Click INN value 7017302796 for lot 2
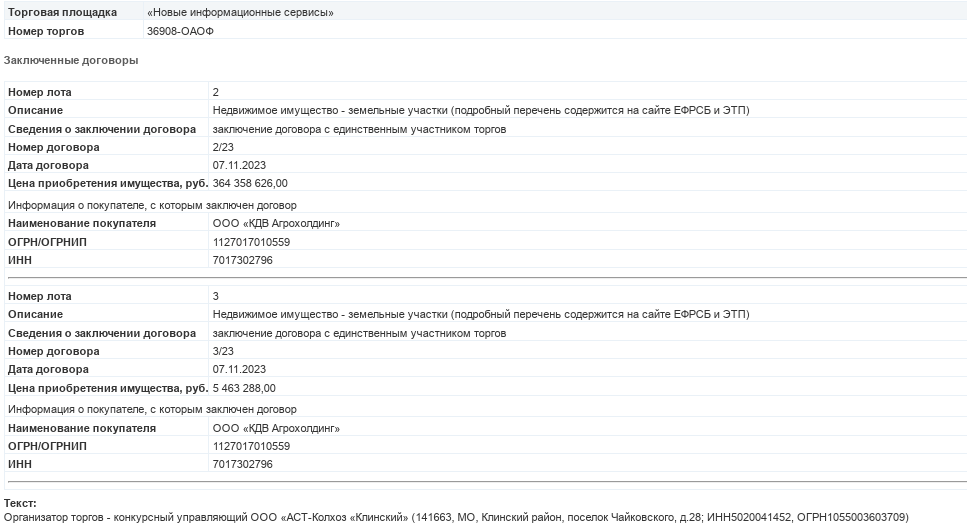This screenshot has height=525, width=967. pyautogui.click(x=243, y=260)
